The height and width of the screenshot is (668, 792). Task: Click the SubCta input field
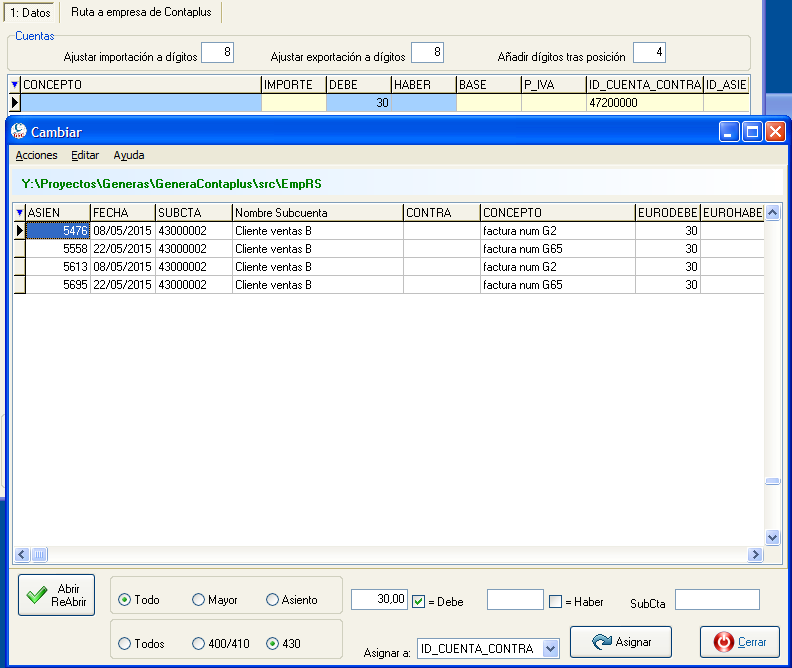click(x=717, y=600)
